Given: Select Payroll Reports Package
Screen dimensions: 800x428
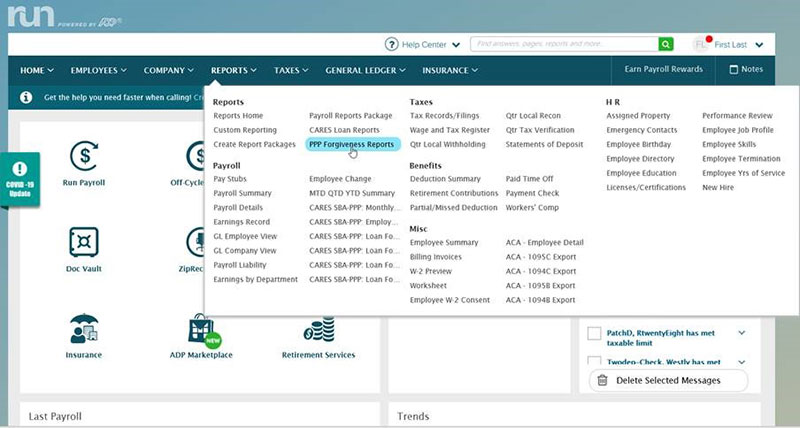Looking at the screenshot, I should (x=351, y=116).
